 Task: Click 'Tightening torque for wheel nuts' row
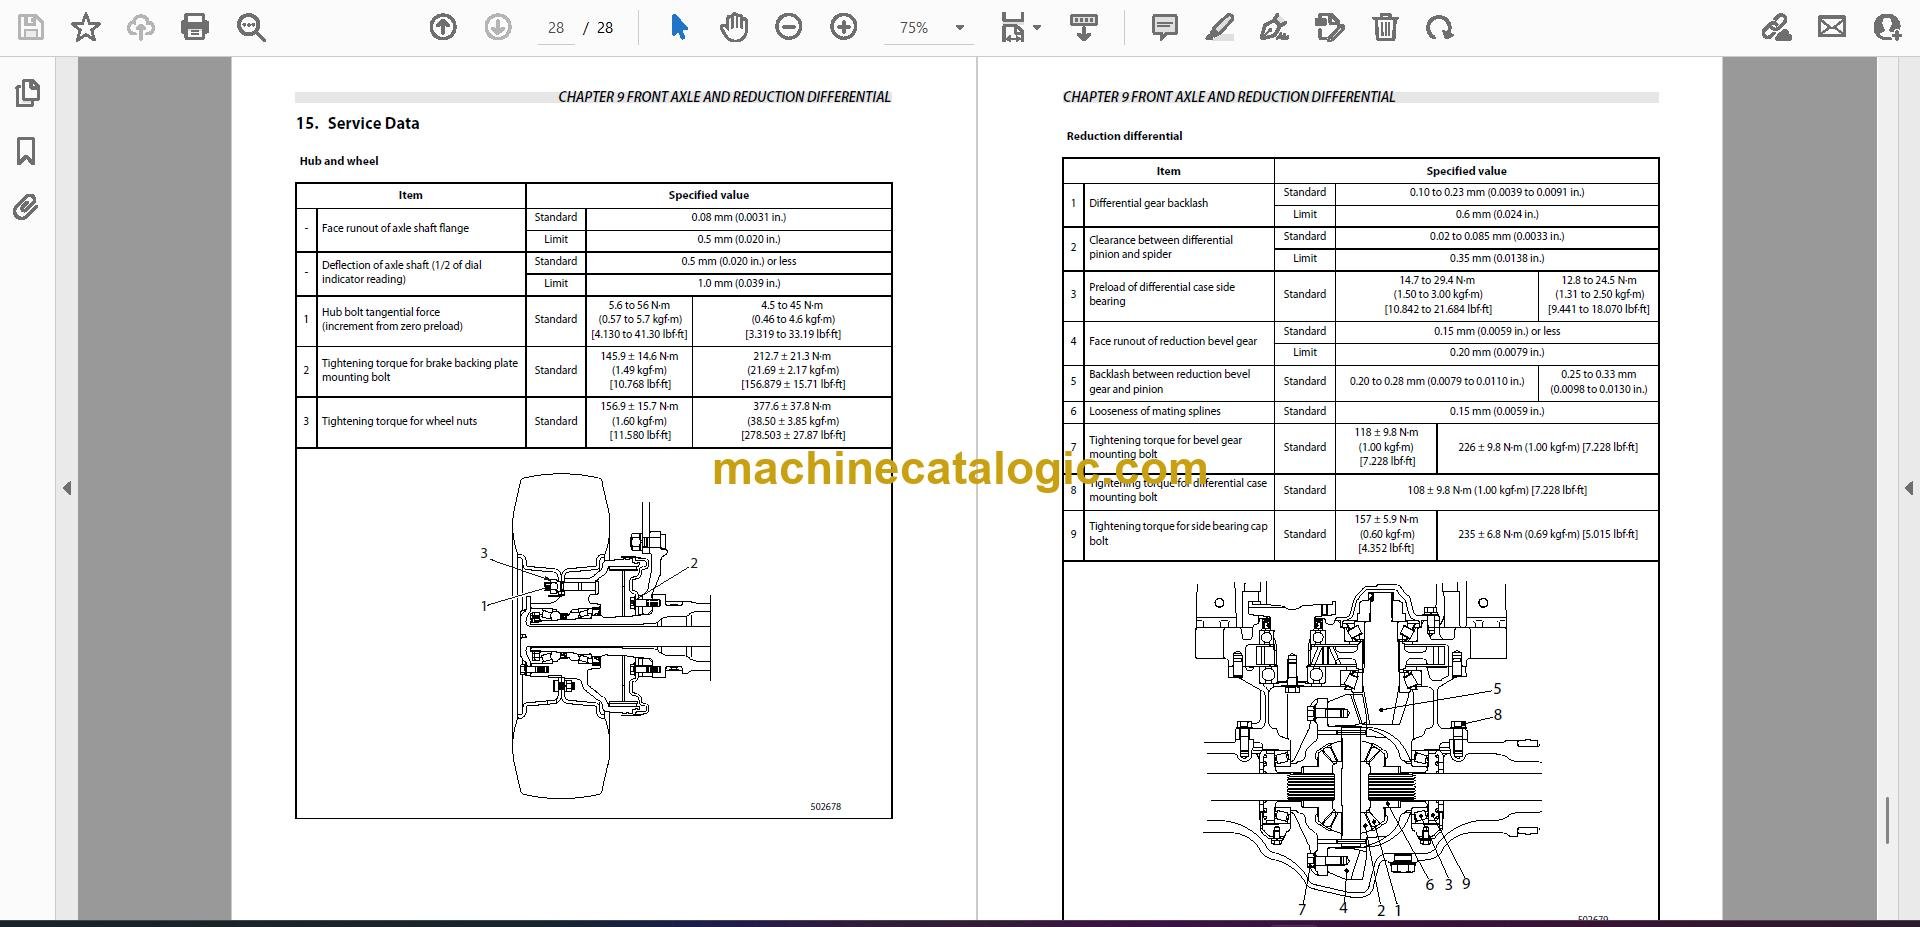[593, 421]
